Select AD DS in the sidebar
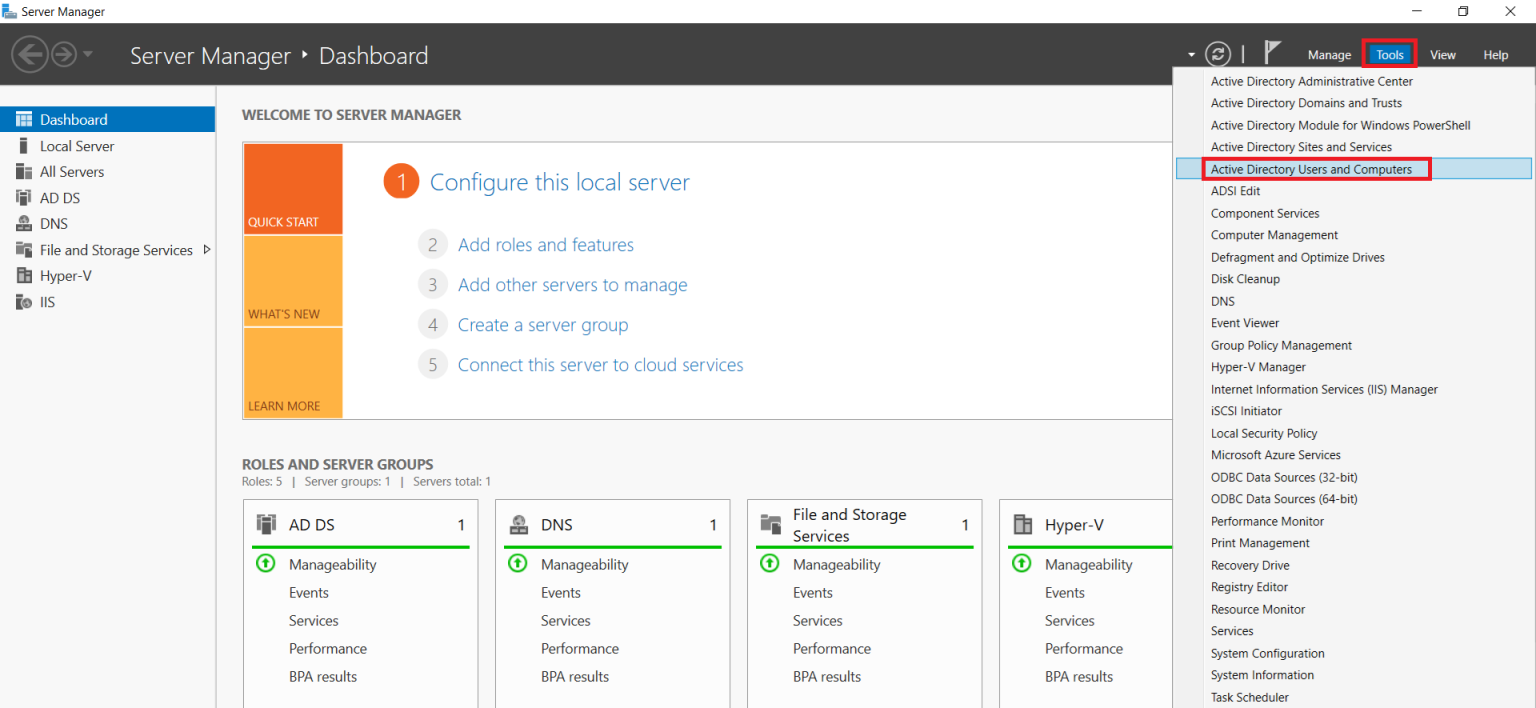The height and width of the screenshot is (708, 1536). (x=60, y=197)
